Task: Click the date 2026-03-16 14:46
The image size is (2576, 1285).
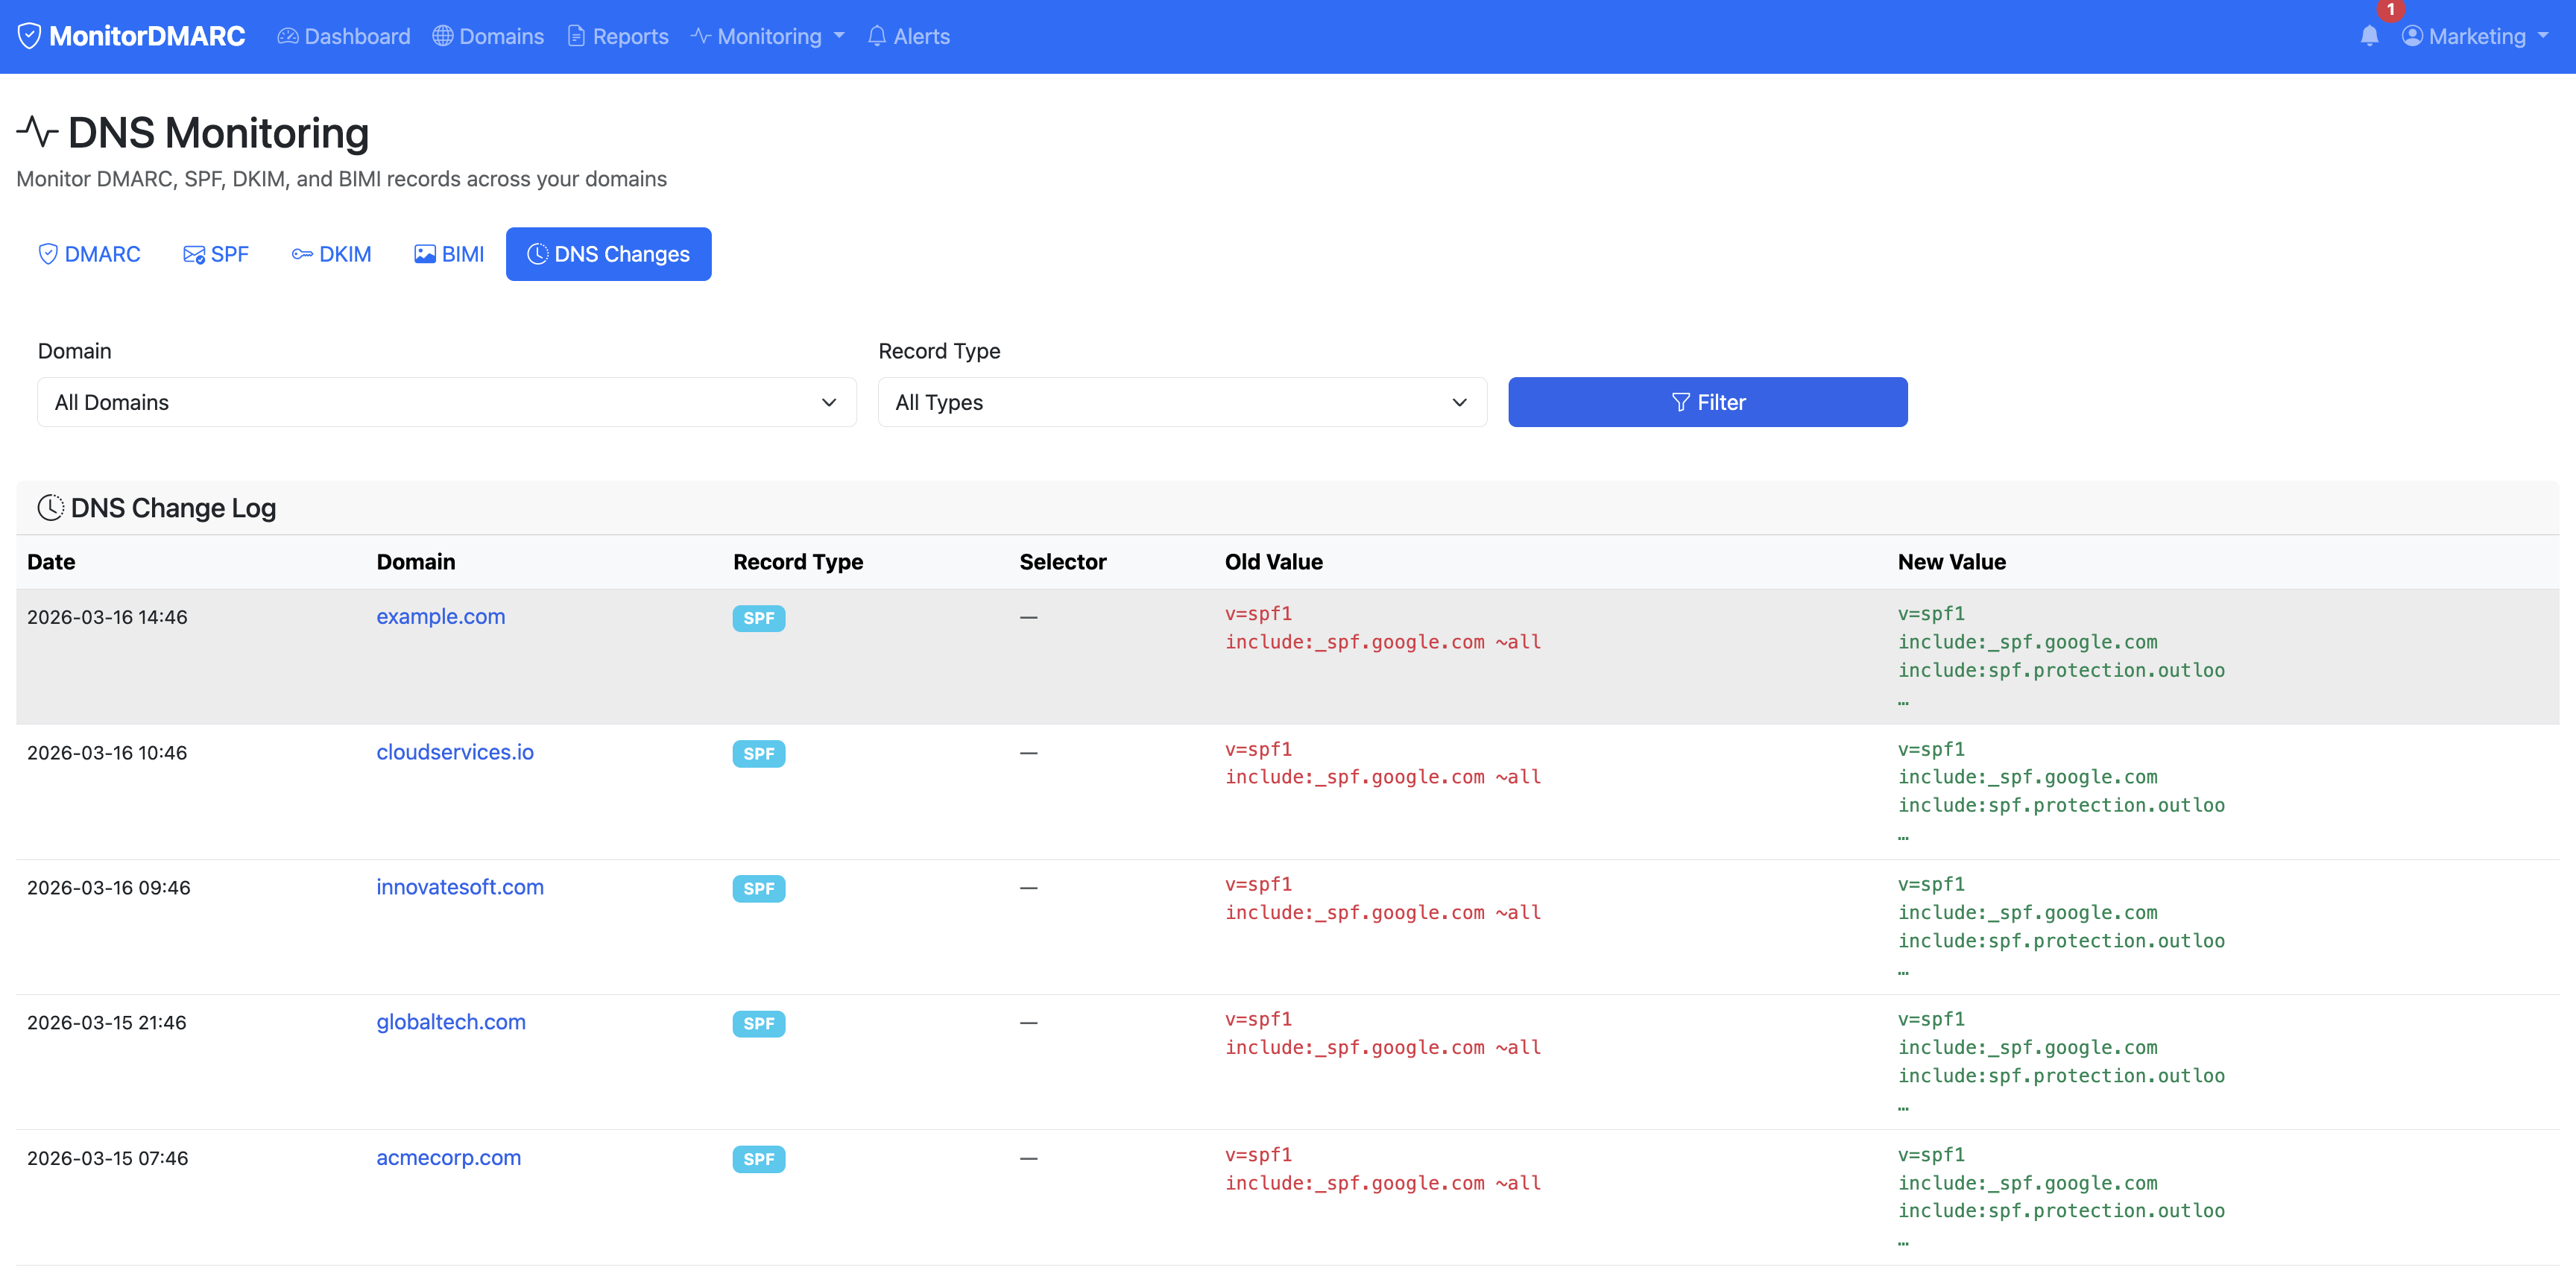Action: (x=107, y=617)
